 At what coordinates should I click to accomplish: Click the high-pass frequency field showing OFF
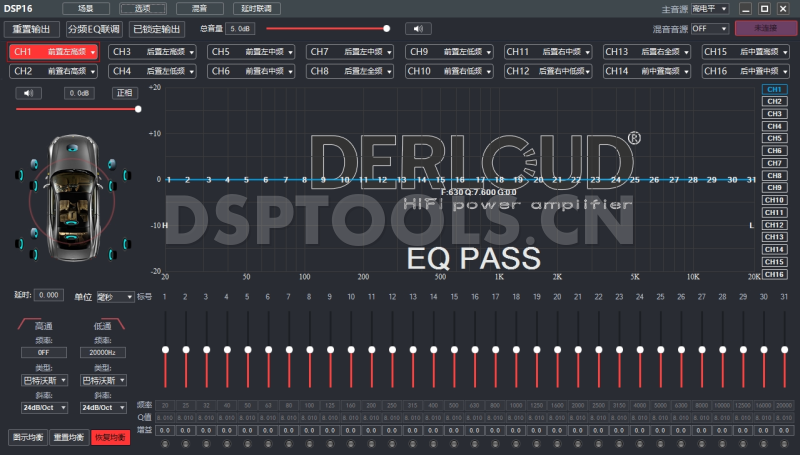coord(44,352)
